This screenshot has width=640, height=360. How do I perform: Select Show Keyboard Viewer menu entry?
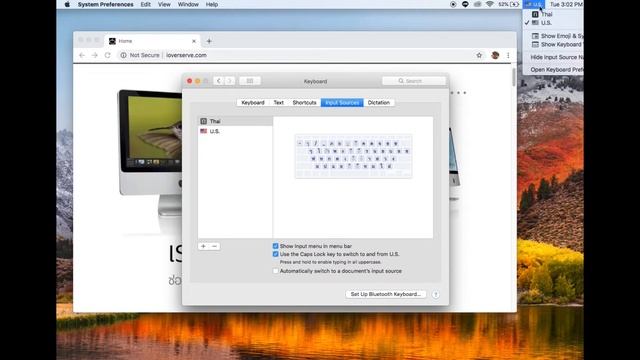pyautogui.click(x=553, y=44)
